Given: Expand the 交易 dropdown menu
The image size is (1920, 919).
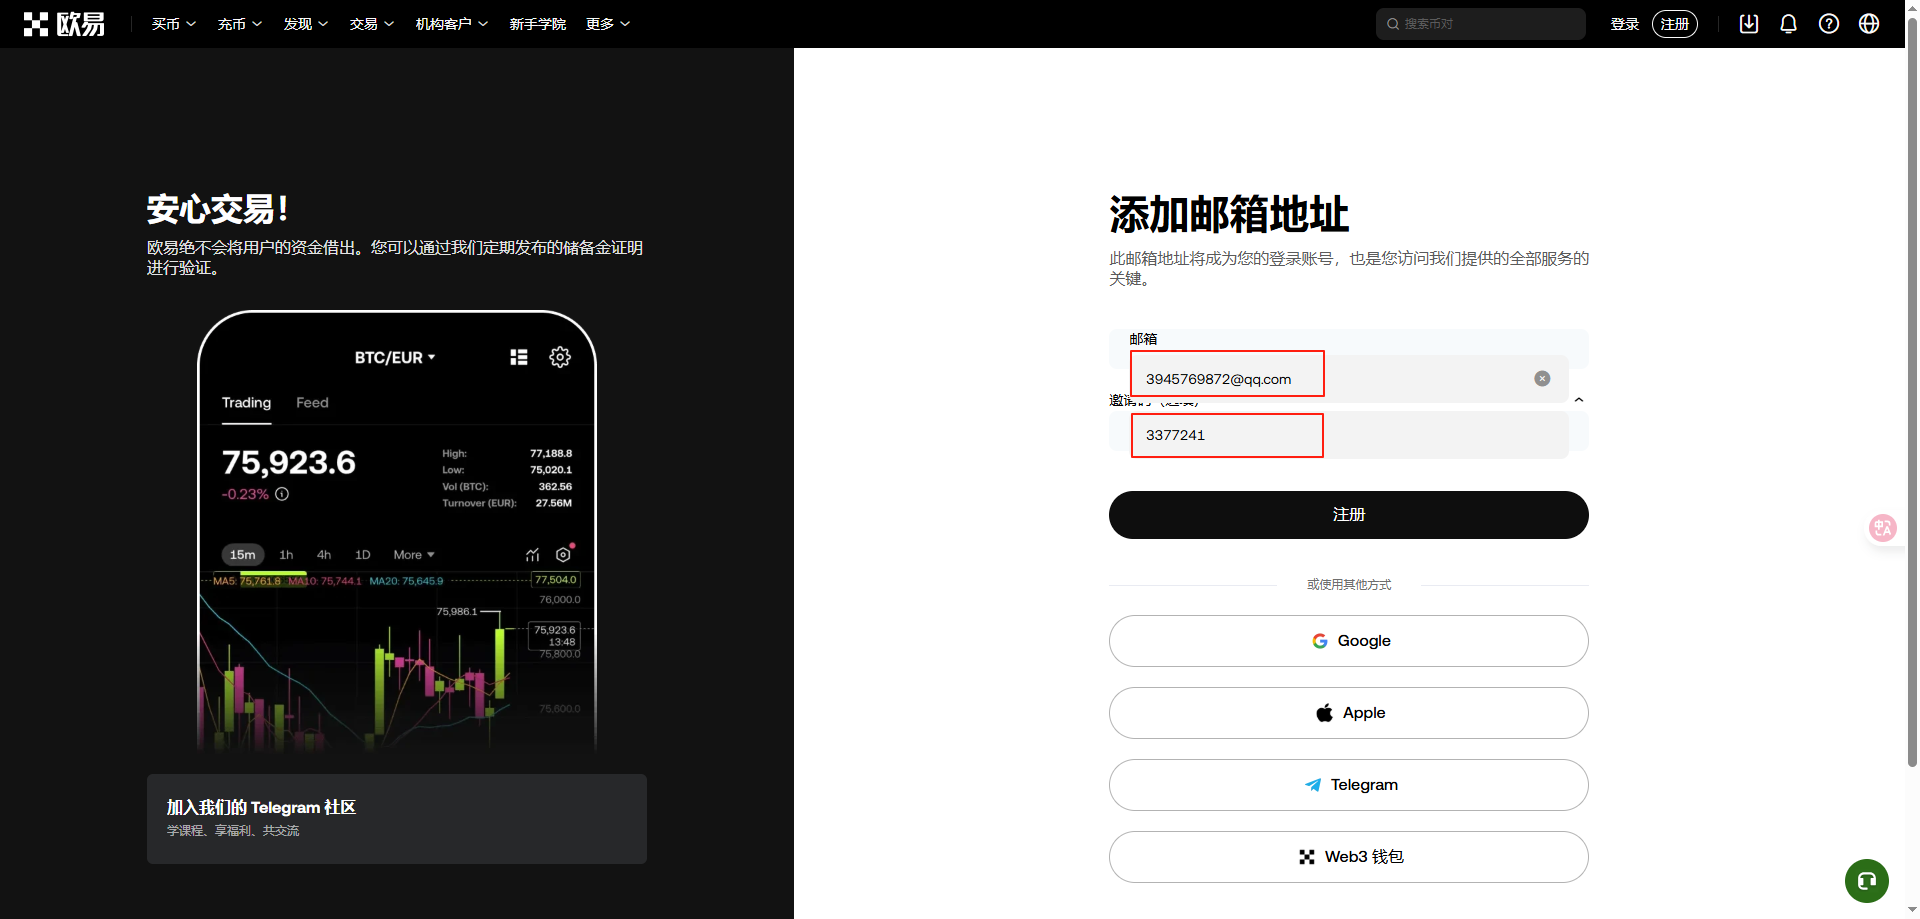Looking at the screenshot, I should (x=371, y=24).
